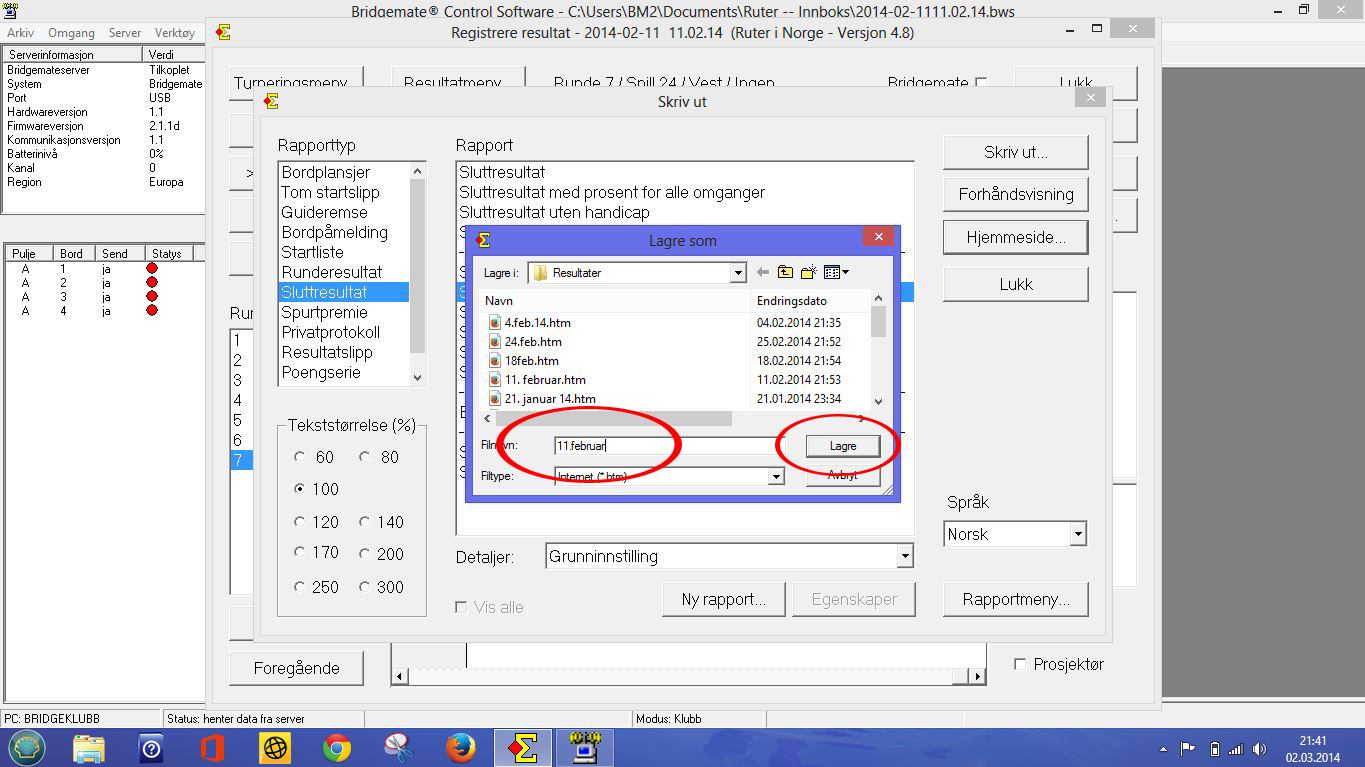This screenshot has width=1365, height=767.
Task: Choose 140 percent text size
Action: [x=365, y=522]
